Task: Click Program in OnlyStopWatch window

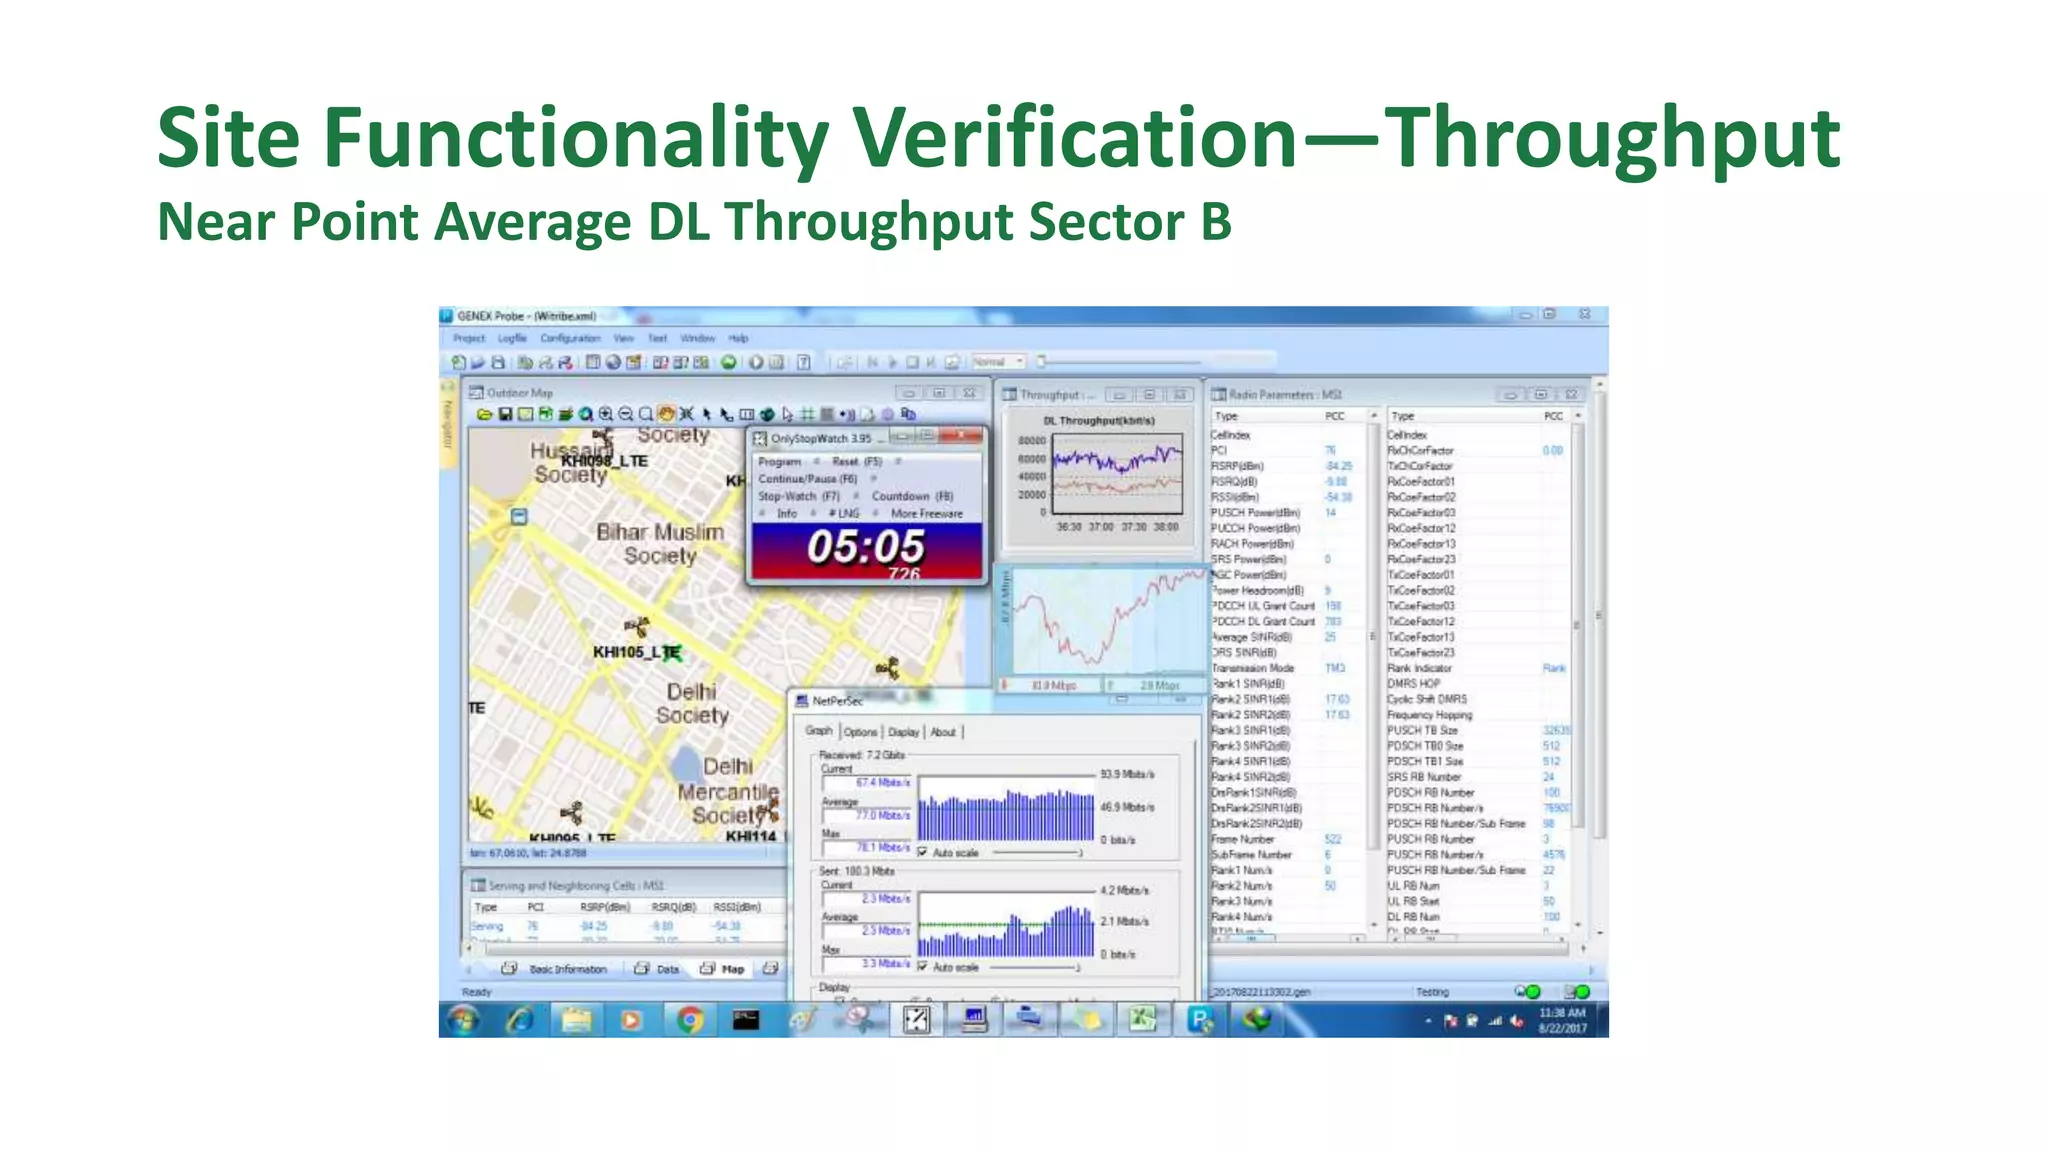Action: (779, 462)
